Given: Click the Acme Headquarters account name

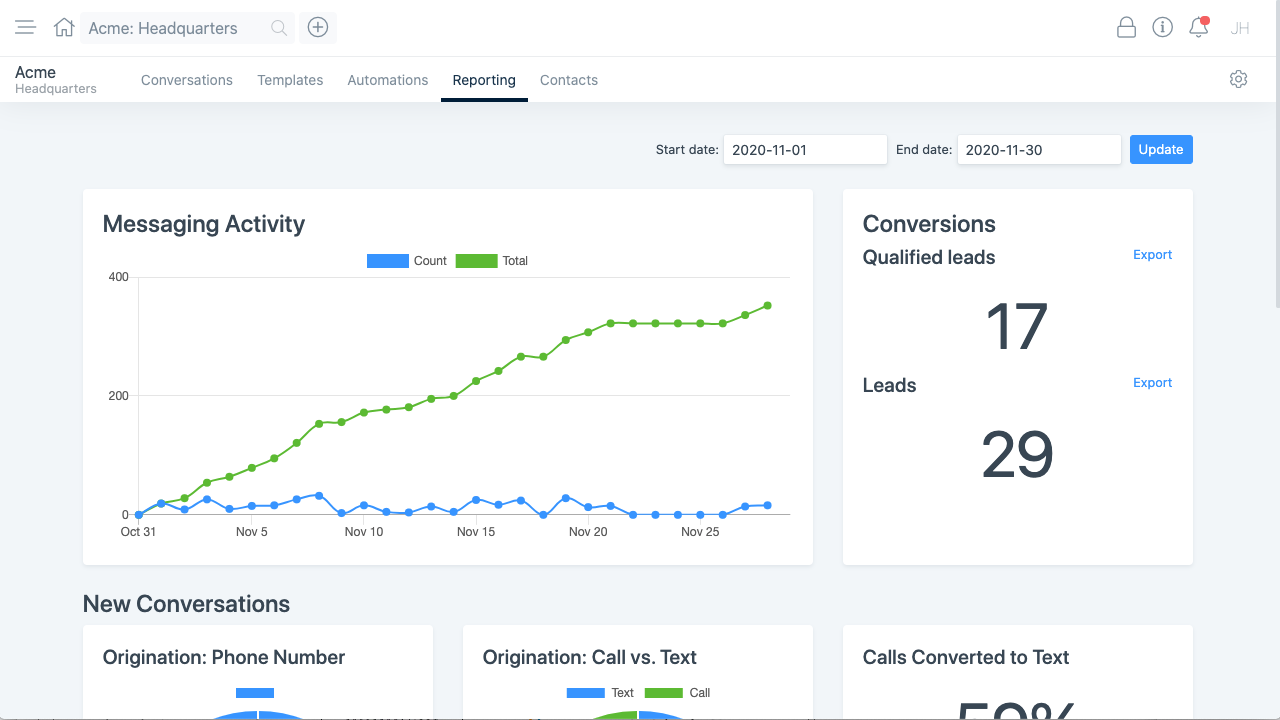Looking at the screenshot, I should pos(56,80).
